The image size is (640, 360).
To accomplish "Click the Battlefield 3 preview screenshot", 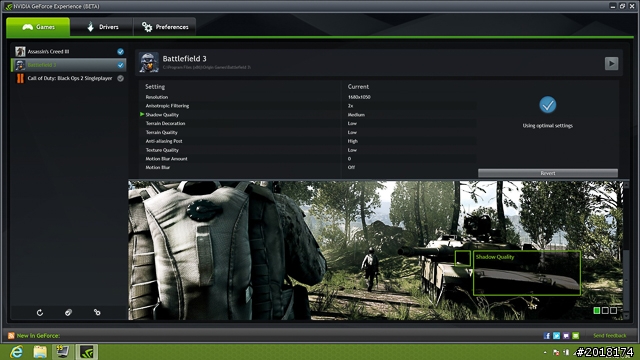I will tap(376, 250).
